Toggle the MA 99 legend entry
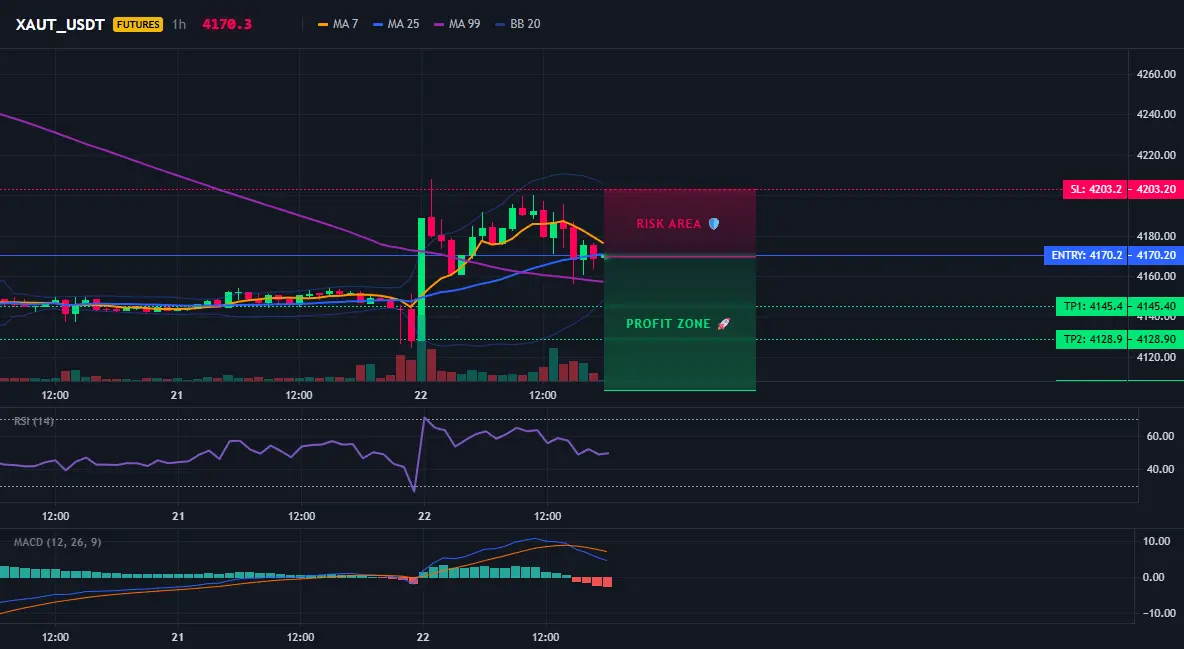This screenshot has height=649, width=1184. (458, 24)
